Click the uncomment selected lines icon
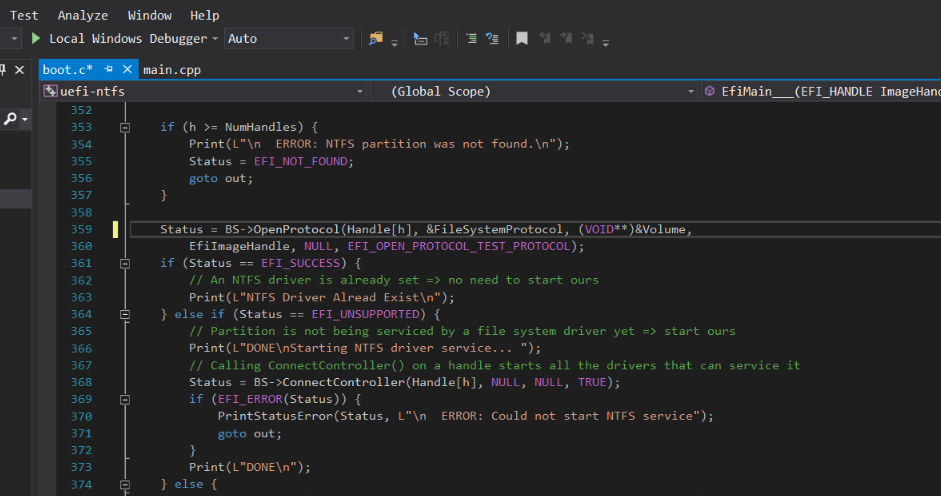This screenshot has height=496, width=941. [492, 39]
